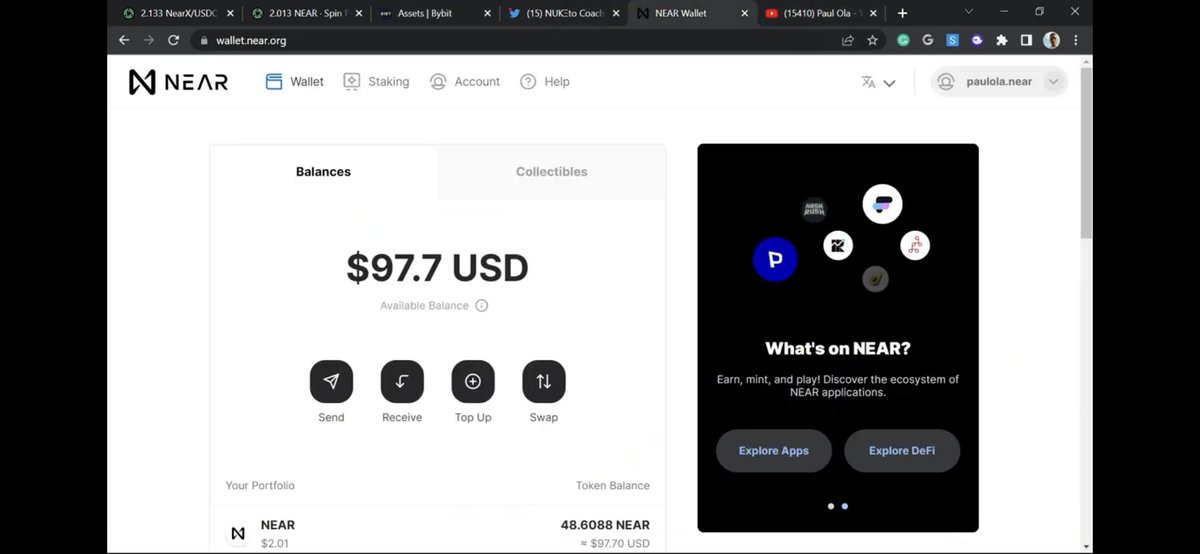Open the extensions puzzle icon
The image size is (1200, 554).
pos(1002,40)
